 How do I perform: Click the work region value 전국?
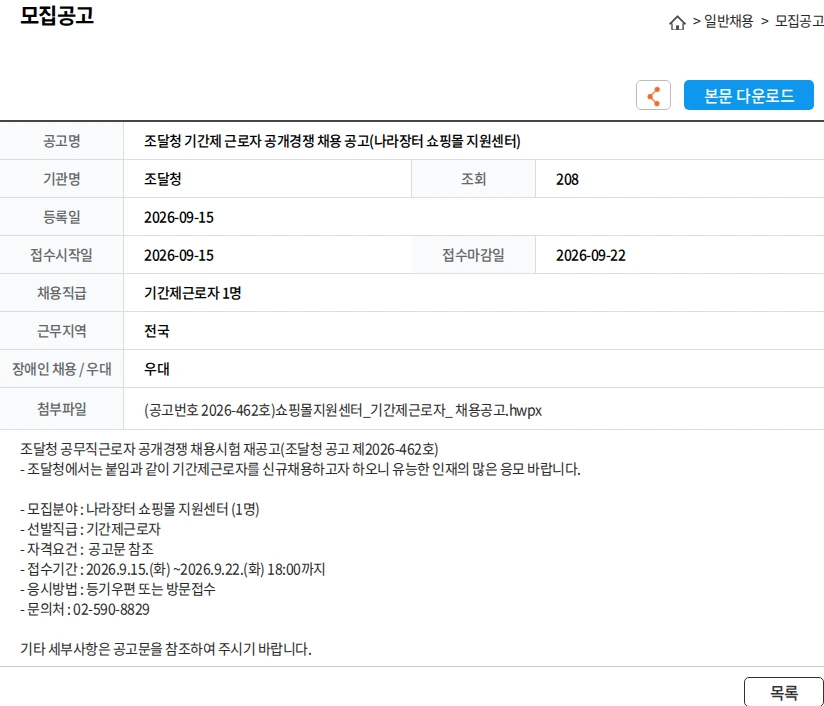click(157, 331)
